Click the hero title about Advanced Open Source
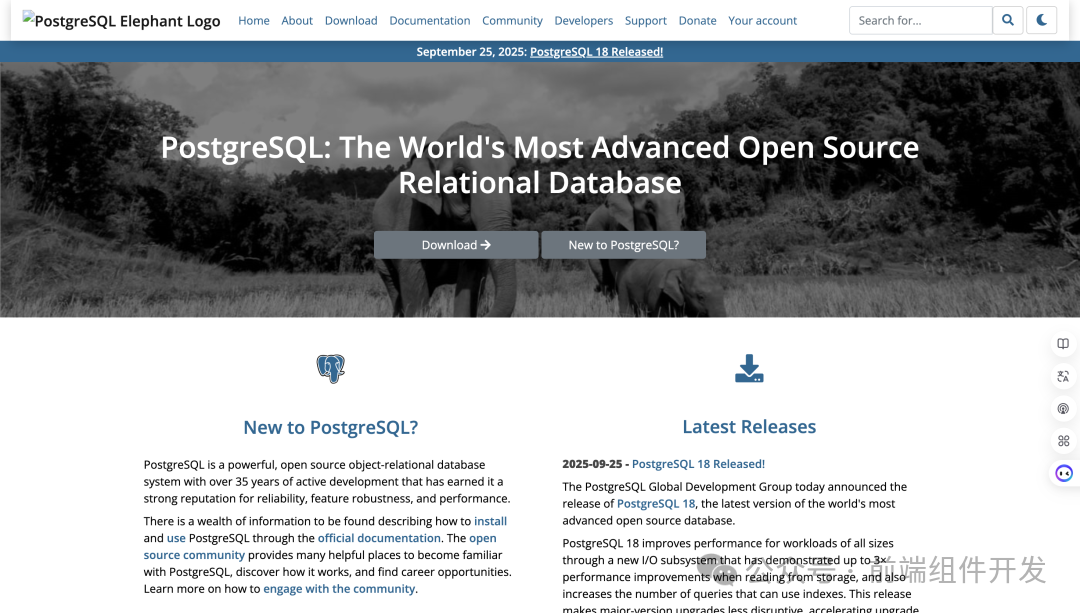The image size is (1080, 613). pos(540,165)
